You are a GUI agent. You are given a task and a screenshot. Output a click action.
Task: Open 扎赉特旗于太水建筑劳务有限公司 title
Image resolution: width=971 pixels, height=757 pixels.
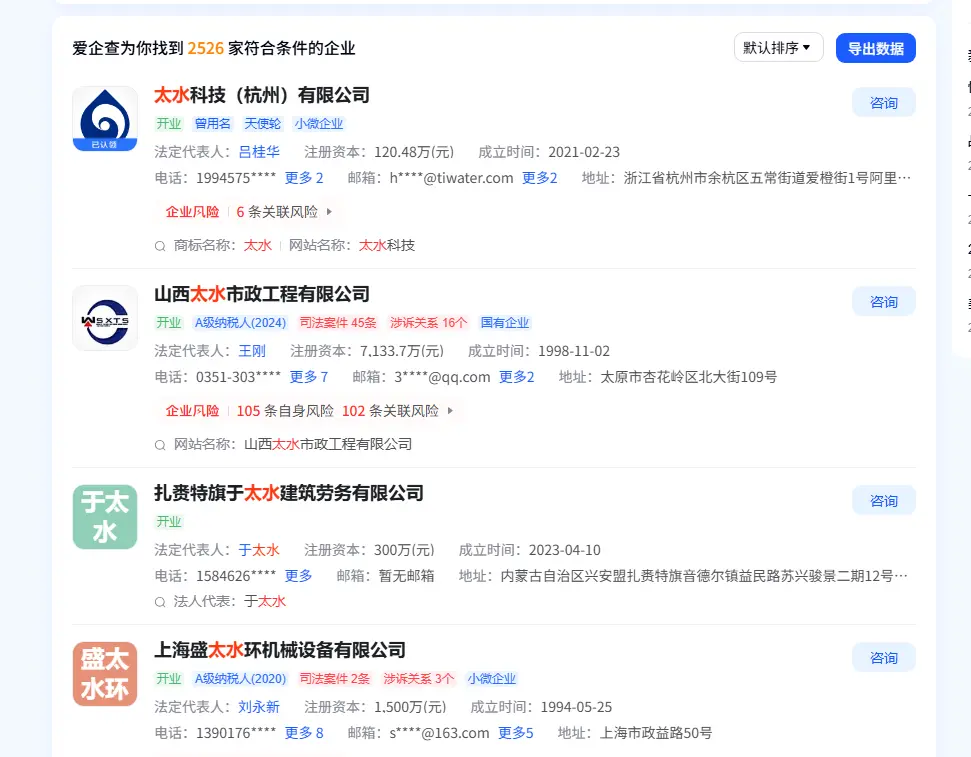pos(289,493)
